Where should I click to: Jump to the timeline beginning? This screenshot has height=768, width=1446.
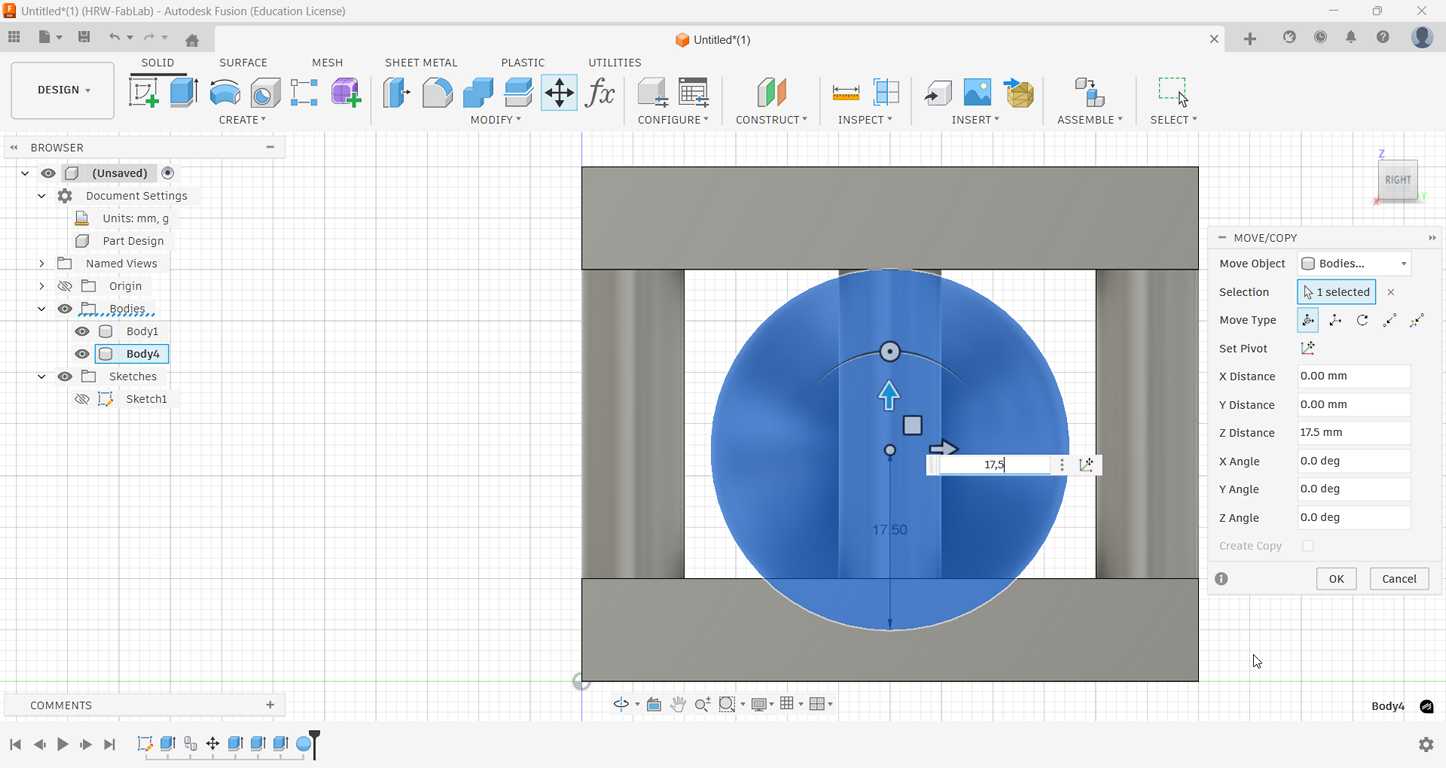pos(15,744)
